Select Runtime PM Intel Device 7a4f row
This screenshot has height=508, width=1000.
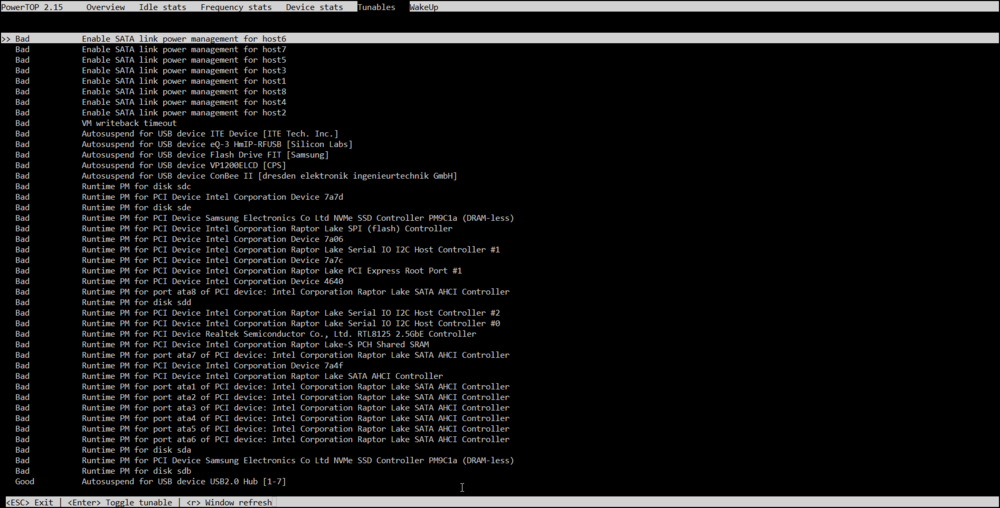(x=179, y=365)
